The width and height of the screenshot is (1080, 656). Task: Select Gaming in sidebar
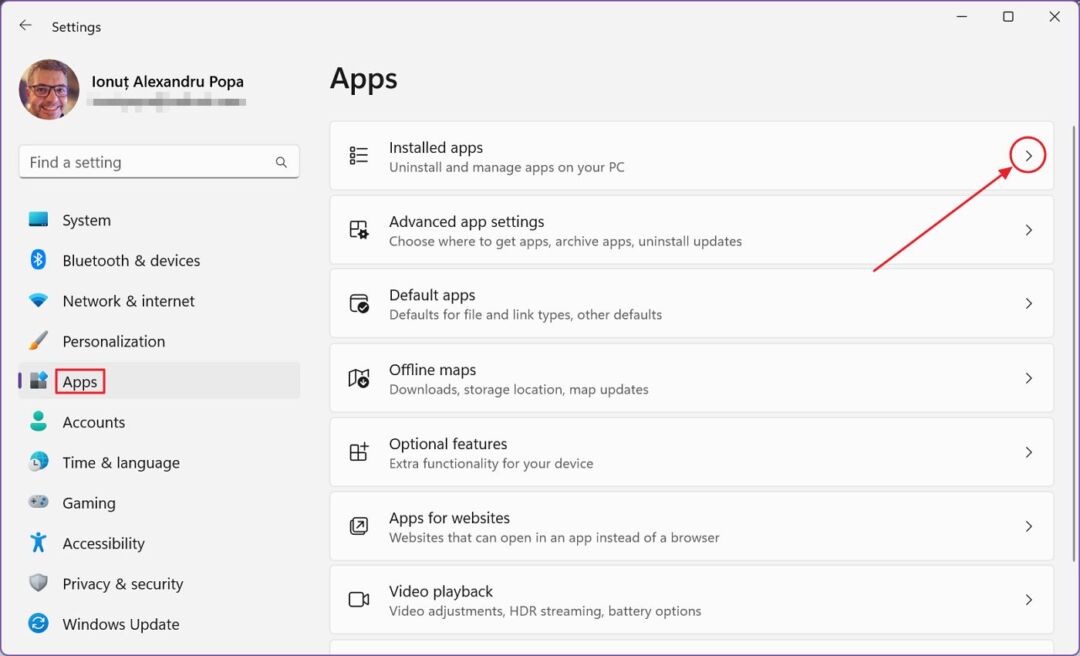point(159,502)
